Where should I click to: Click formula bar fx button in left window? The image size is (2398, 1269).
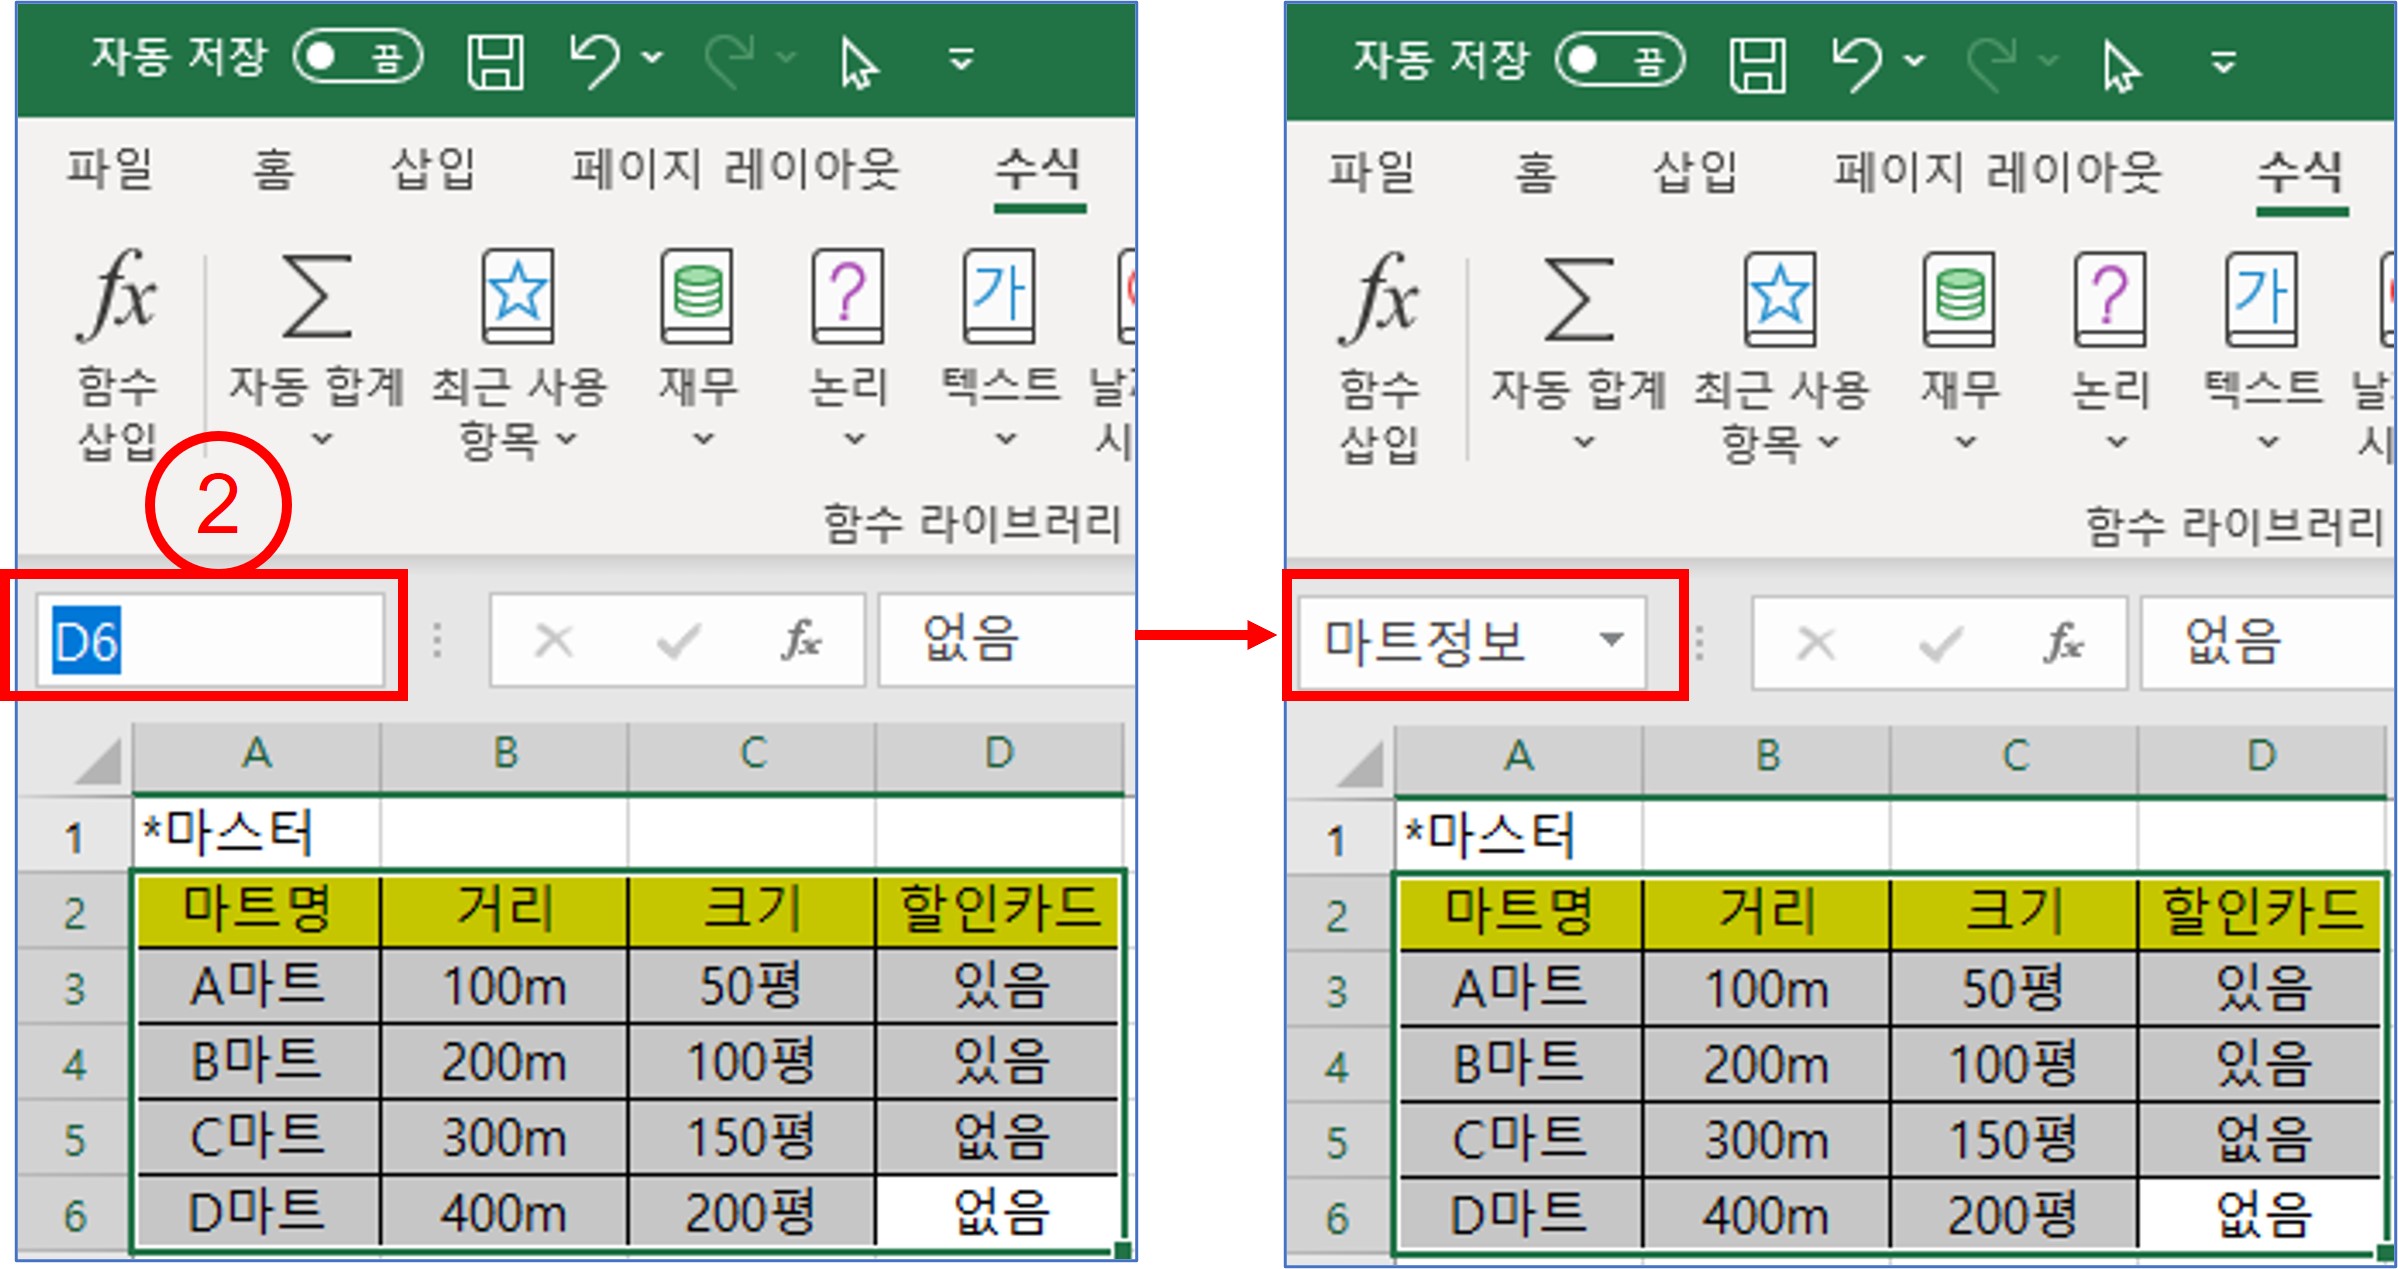[801, 640]
